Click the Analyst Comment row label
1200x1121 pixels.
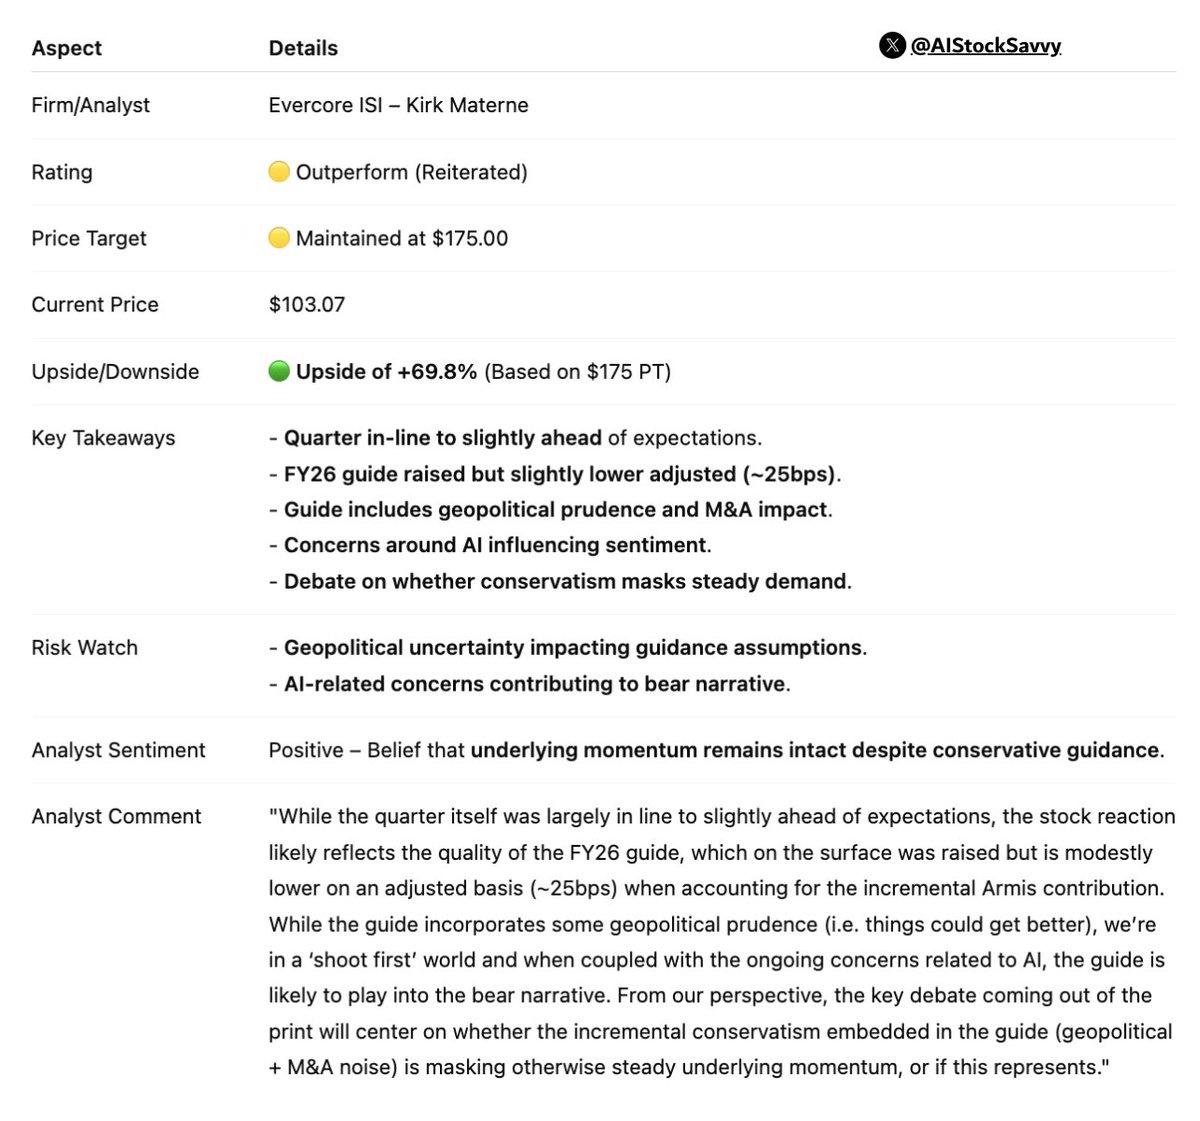[x=116, y=816]
